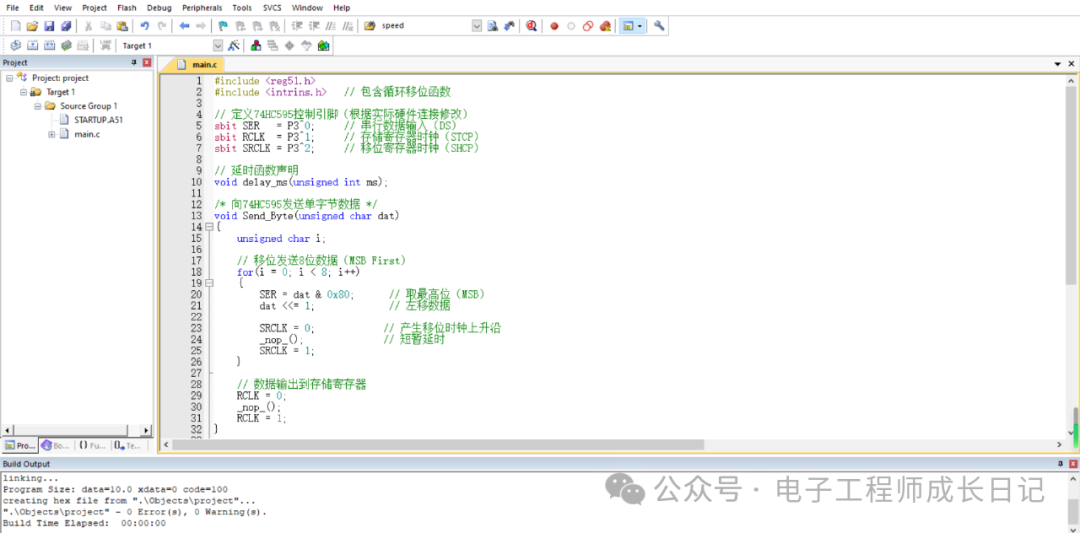Open the Peripherals menu
This screenshot has height=533, width=1080.
(202, 8)
